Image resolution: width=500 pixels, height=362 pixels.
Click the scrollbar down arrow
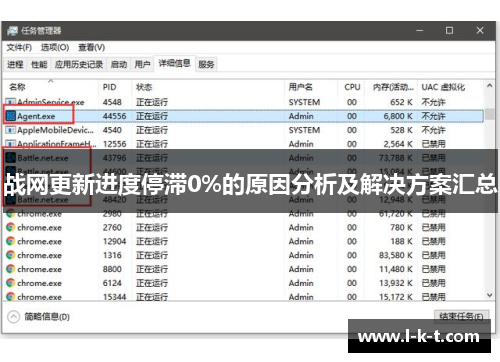tap(489, 295)
